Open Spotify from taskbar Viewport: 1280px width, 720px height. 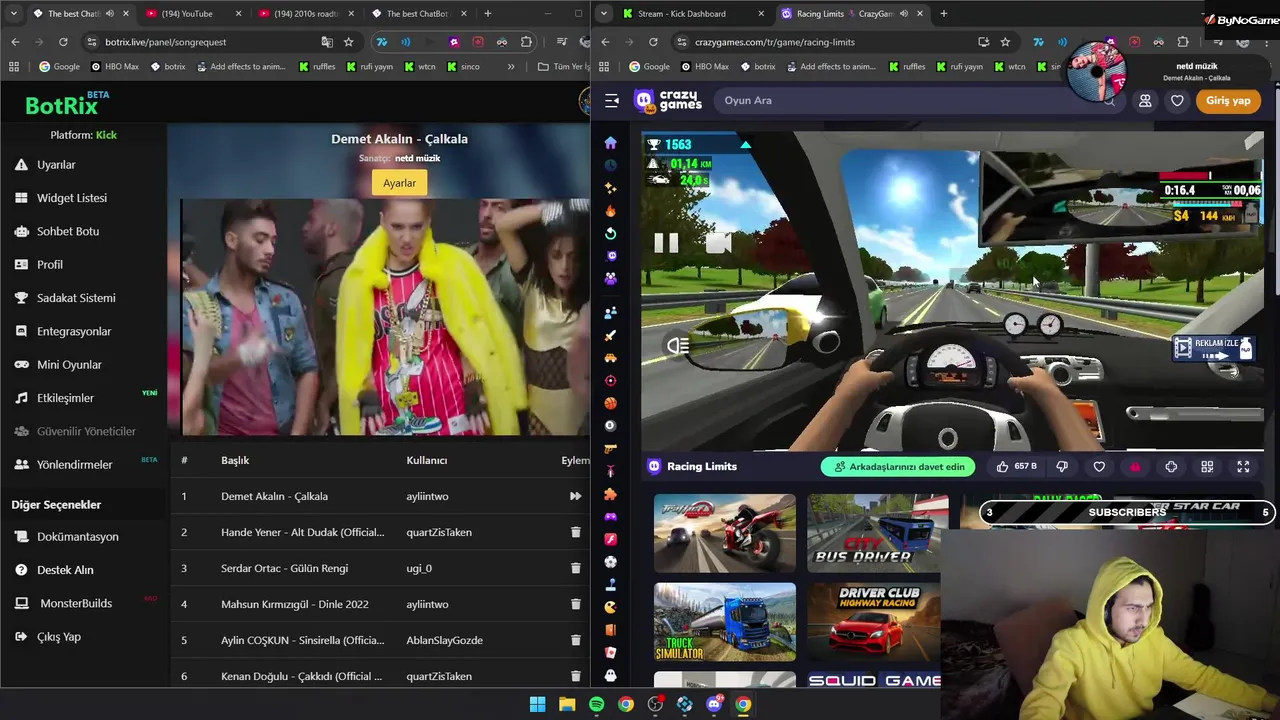tap(596, 704)
